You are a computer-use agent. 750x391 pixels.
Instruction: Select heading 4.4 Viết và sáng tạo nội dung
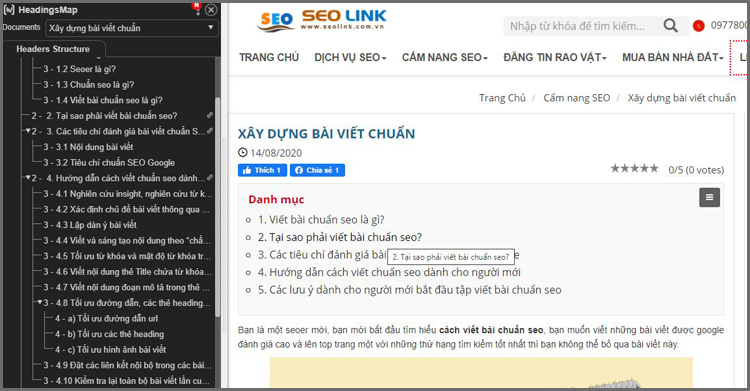point(127,241)
